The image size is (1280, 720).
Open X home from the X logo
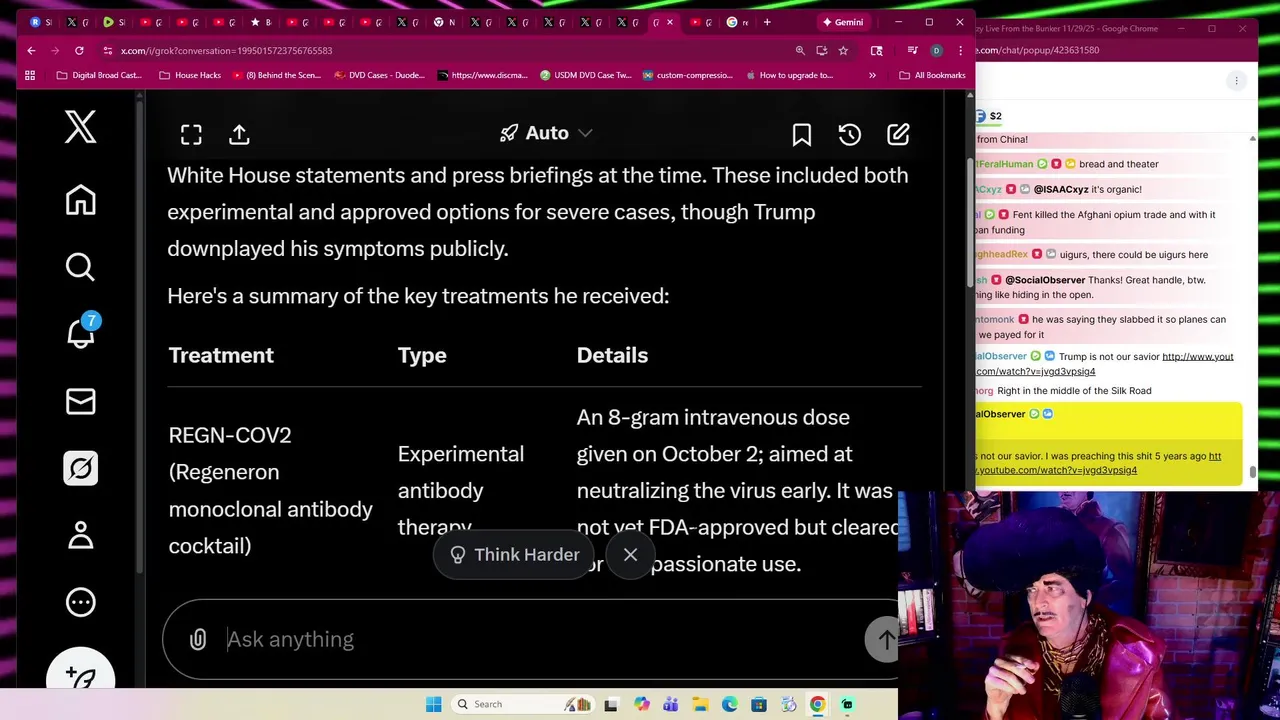pyautogui.click(x=80, y=127)
